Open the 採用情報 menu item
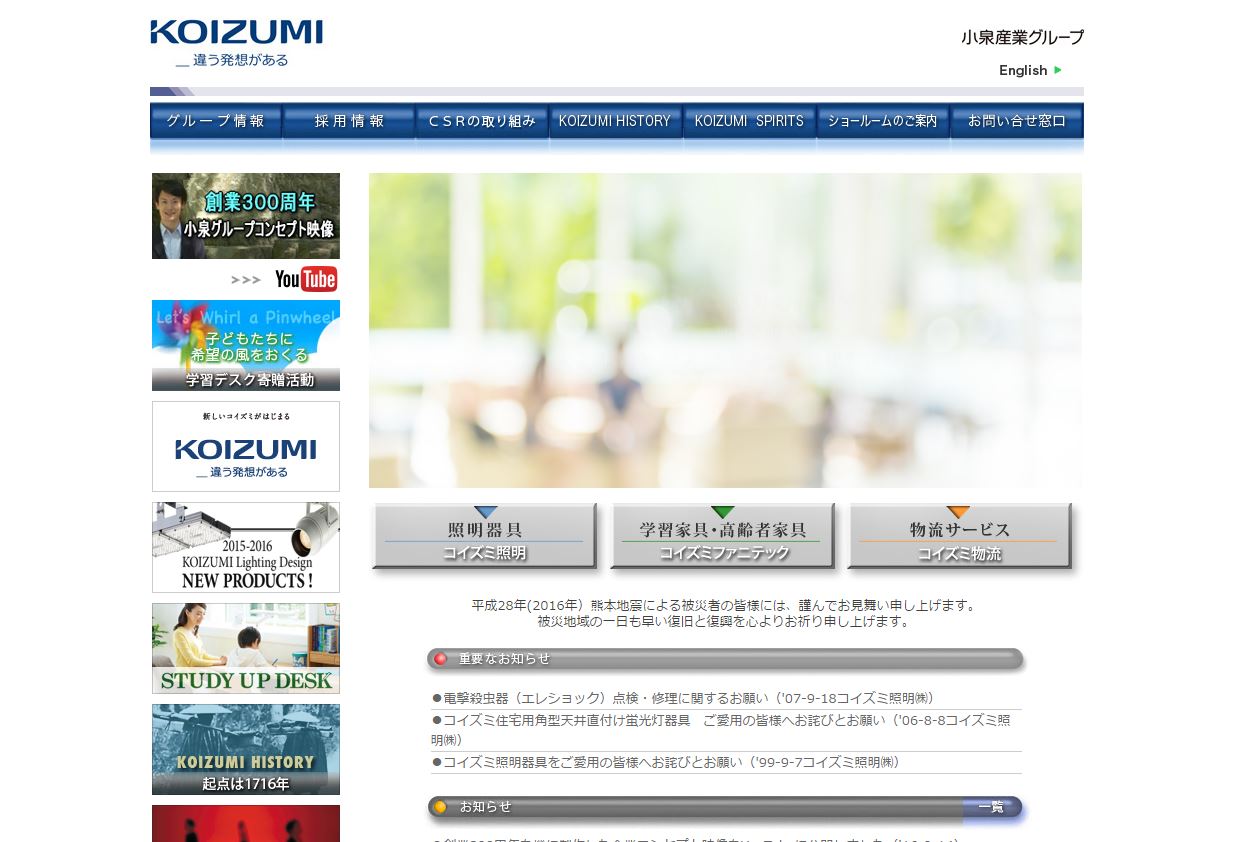The width and height of the screenshot is (1234, 842). 349,121
